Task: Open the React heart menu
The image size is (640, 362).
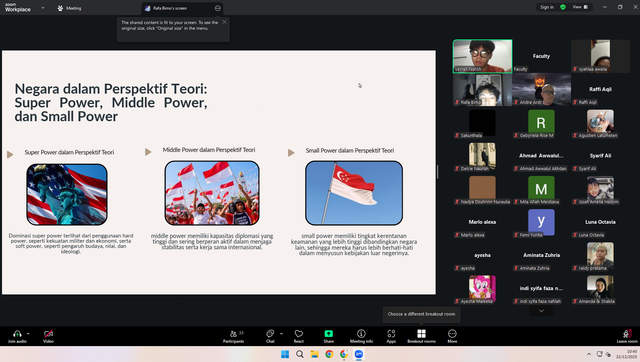Action: (299, 336)
